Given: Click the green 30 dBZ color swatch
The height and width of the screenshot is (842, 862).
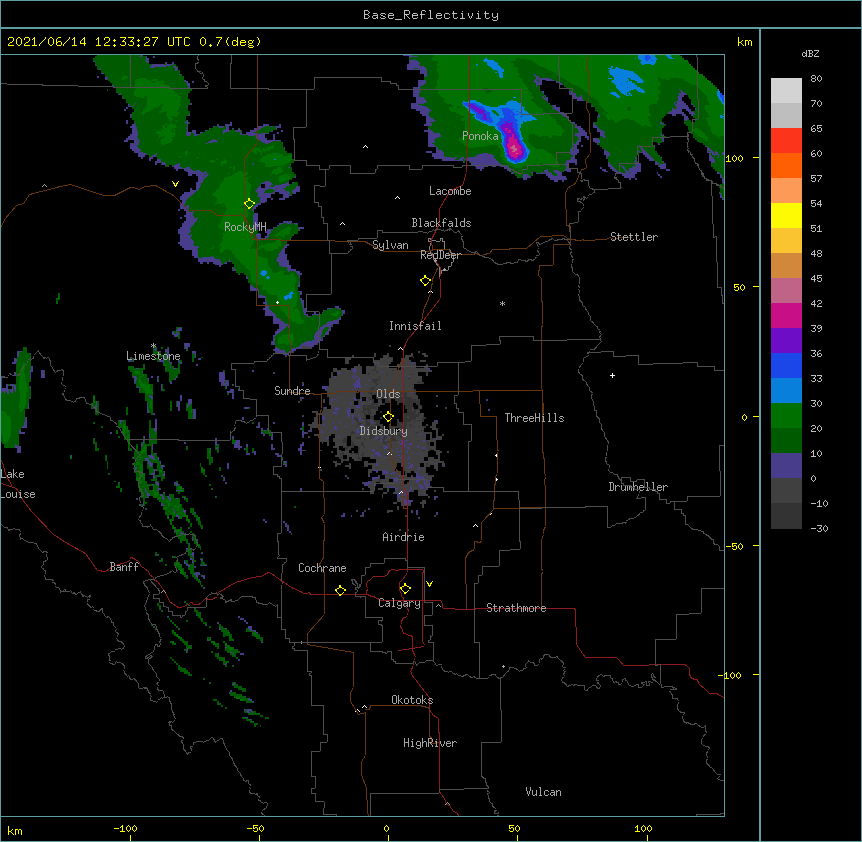Looking at the screenshot, I should 786,416.
